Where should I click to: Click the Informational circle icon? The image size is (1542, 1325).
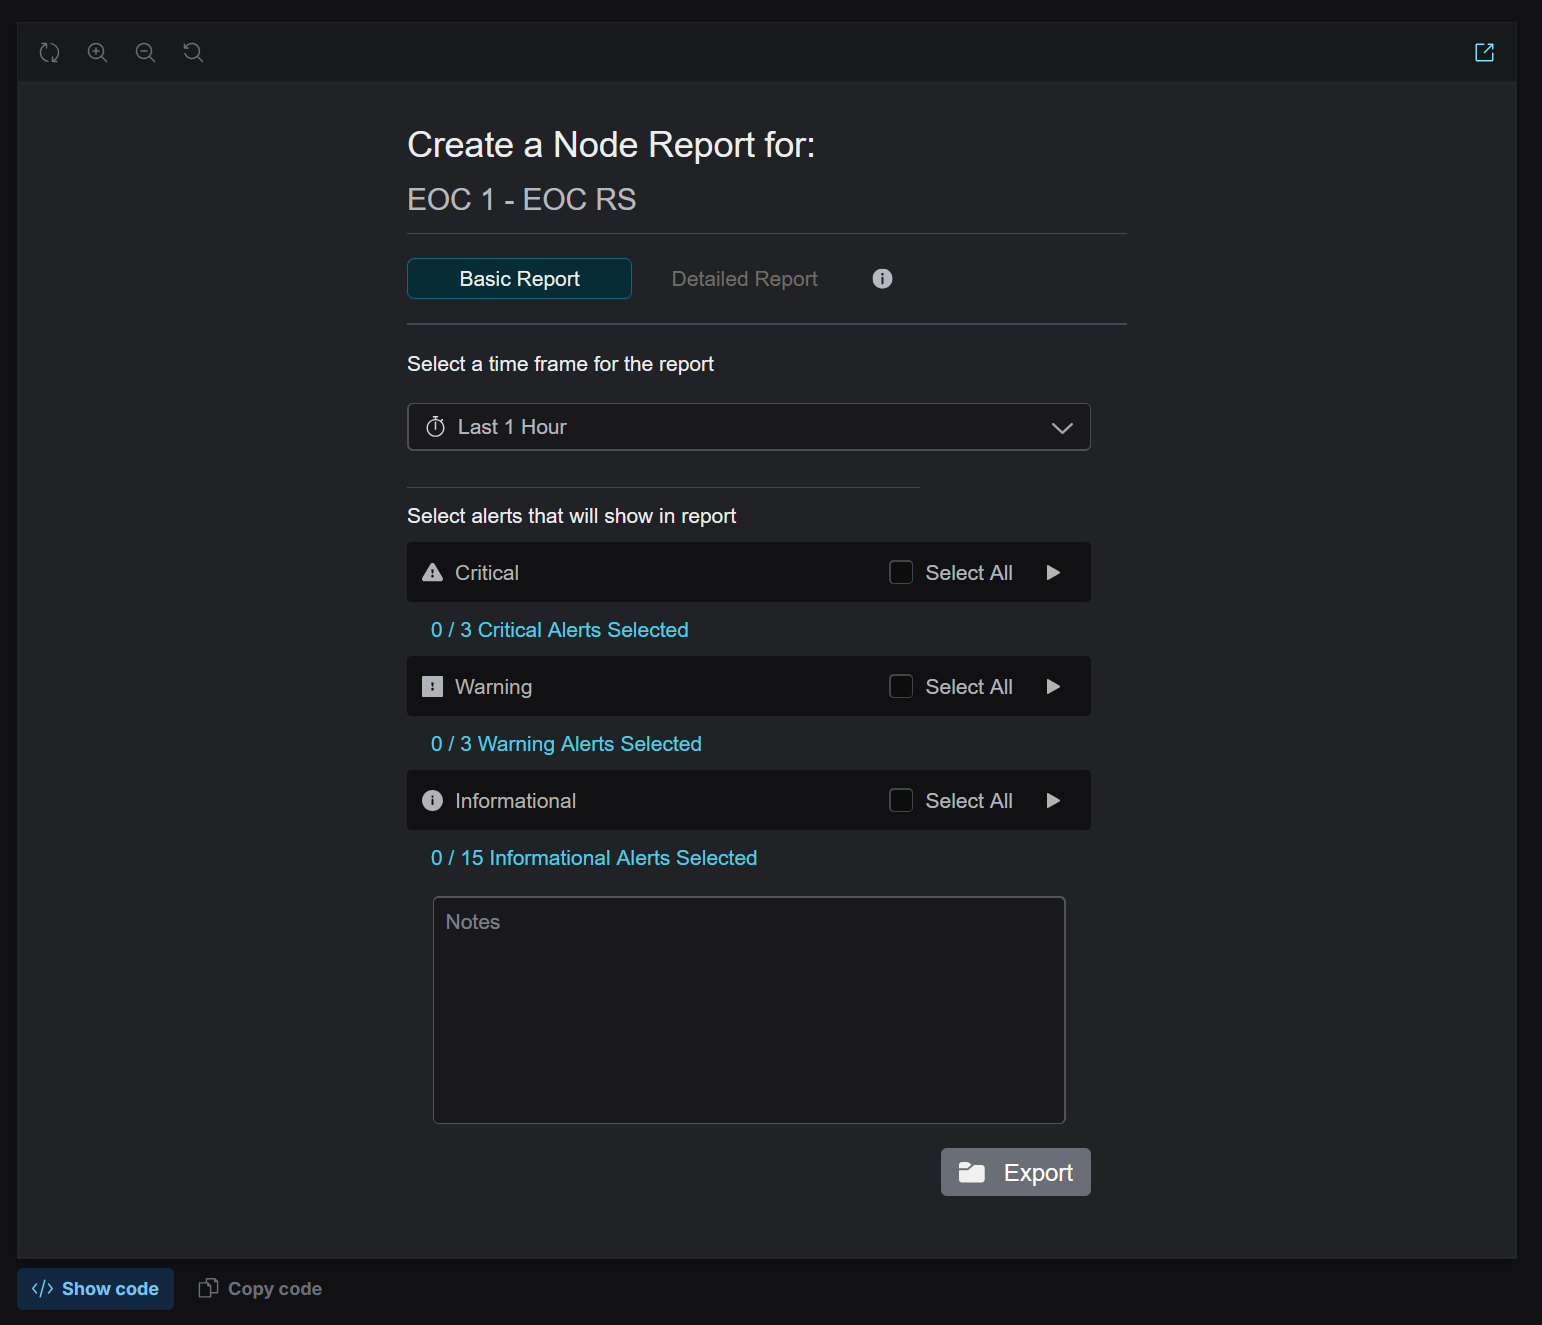click(432, 800)
